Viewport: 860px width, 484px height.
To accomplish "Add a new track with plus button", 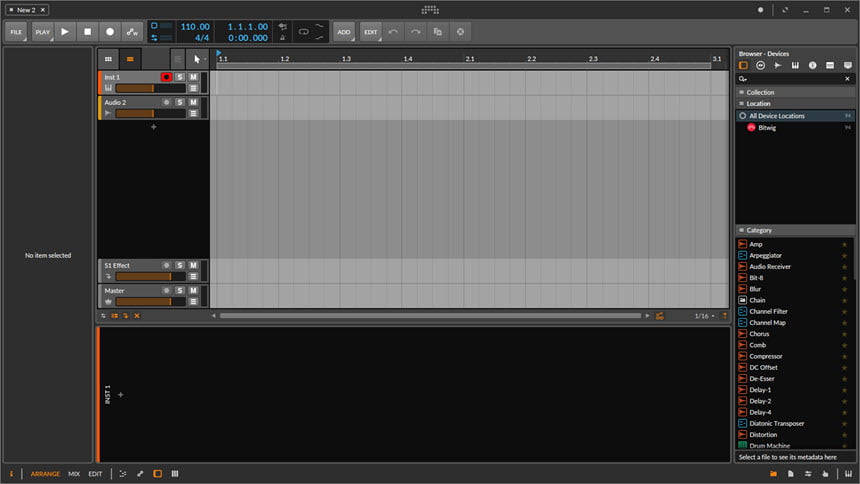I will point(154,127).
